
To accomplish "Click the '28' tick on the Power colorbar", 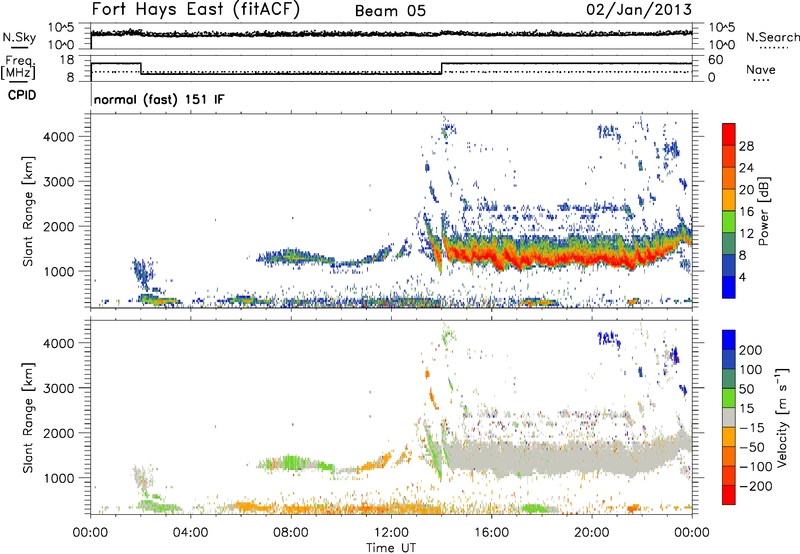I will 746,146.
